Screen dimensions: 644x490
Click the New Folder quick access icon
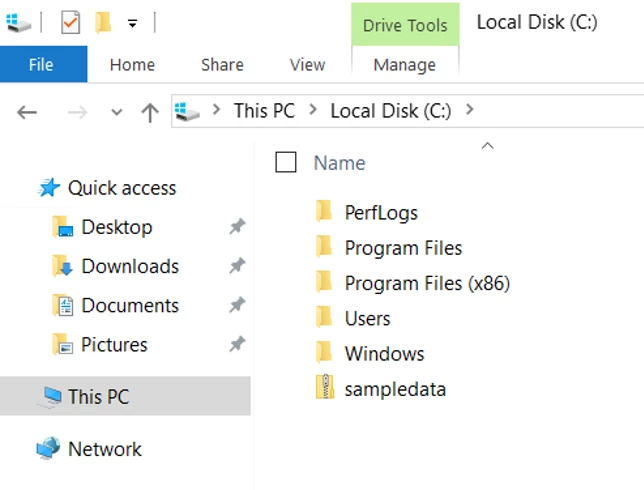[103, 22]
